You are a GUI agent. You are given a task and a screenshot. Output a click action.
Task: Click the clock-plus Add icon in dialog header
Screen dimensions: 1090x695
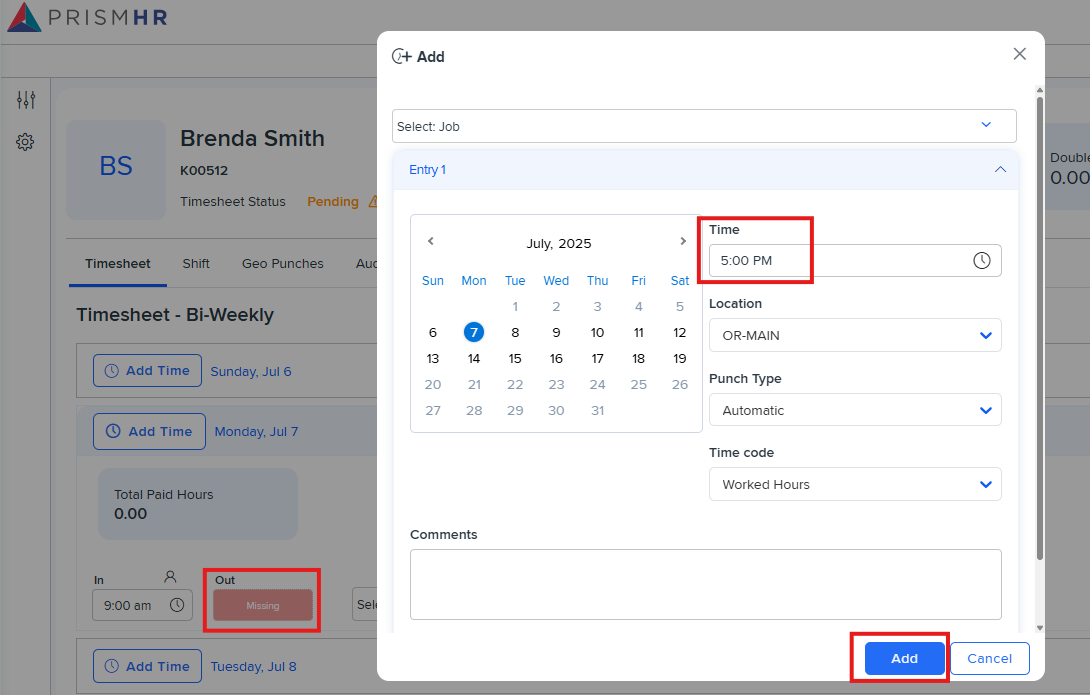click(x=399, y=56)
